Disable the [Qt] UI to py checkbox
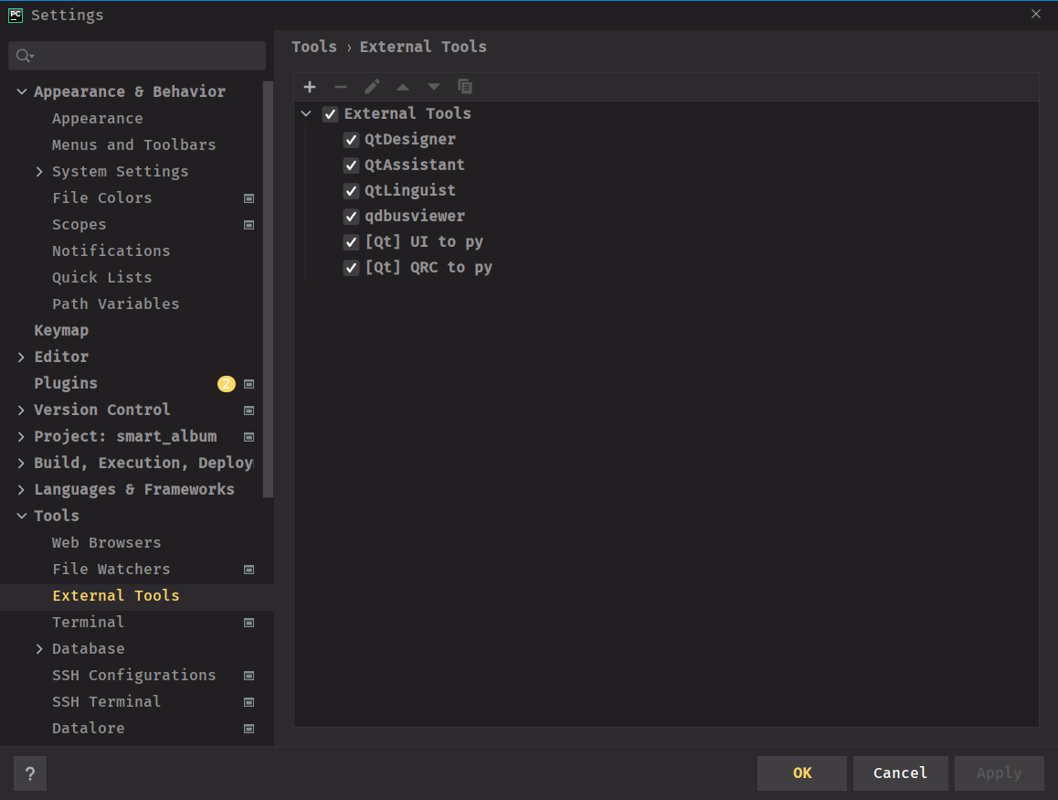 pyautogui.click(x=351, y=242)
